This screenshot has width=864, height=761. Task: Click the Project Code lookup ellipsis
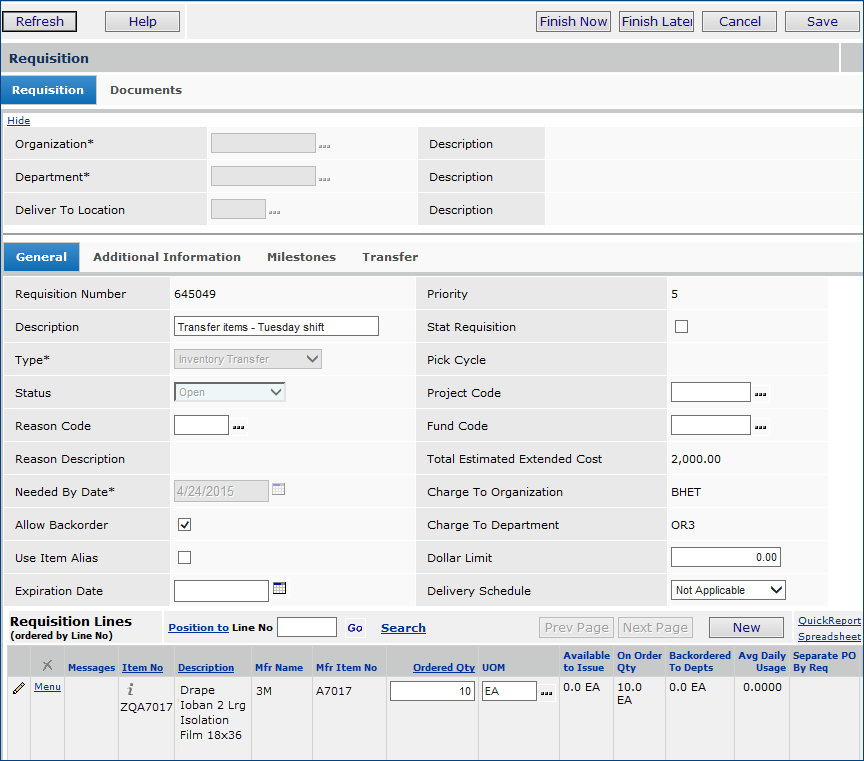[x=760, y=394]
